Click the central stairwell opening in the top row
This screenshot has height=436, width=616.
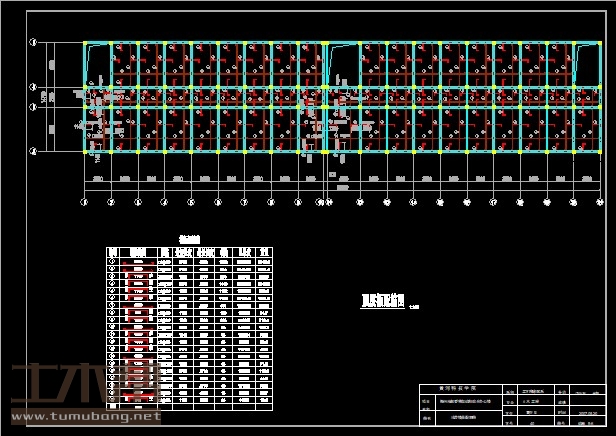(x=342, y=65)
